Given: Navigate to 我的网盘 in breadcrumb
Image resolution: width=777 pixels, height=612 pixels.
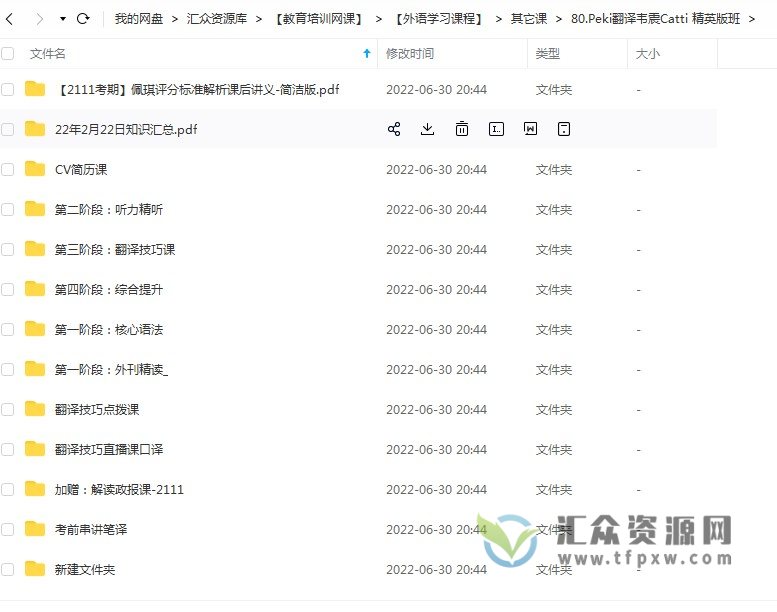Looking at the screenshot, I should [x=139, y=19].
